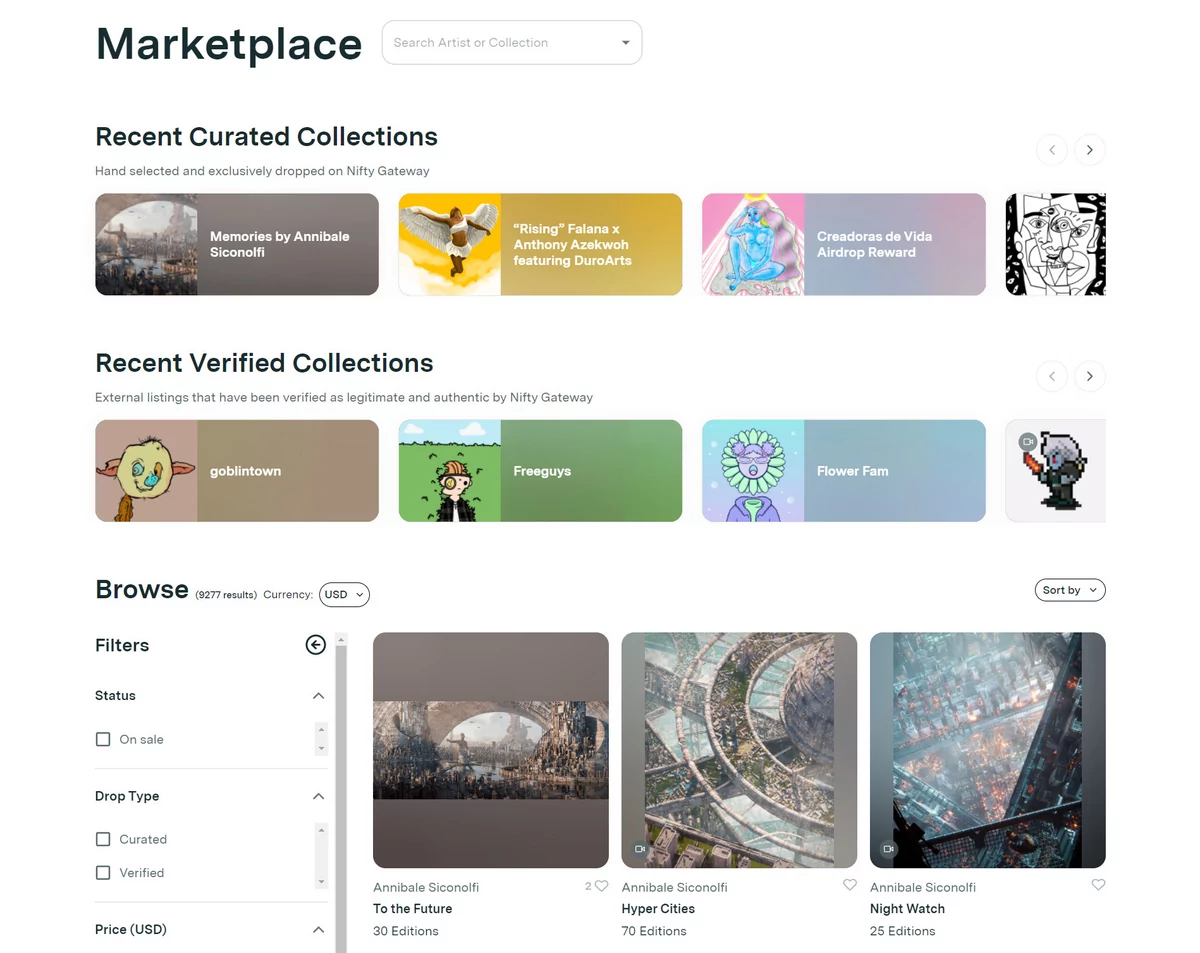Collapse the Status filter section
Screen dimensions: 1200x953
(x=318, y=696)
